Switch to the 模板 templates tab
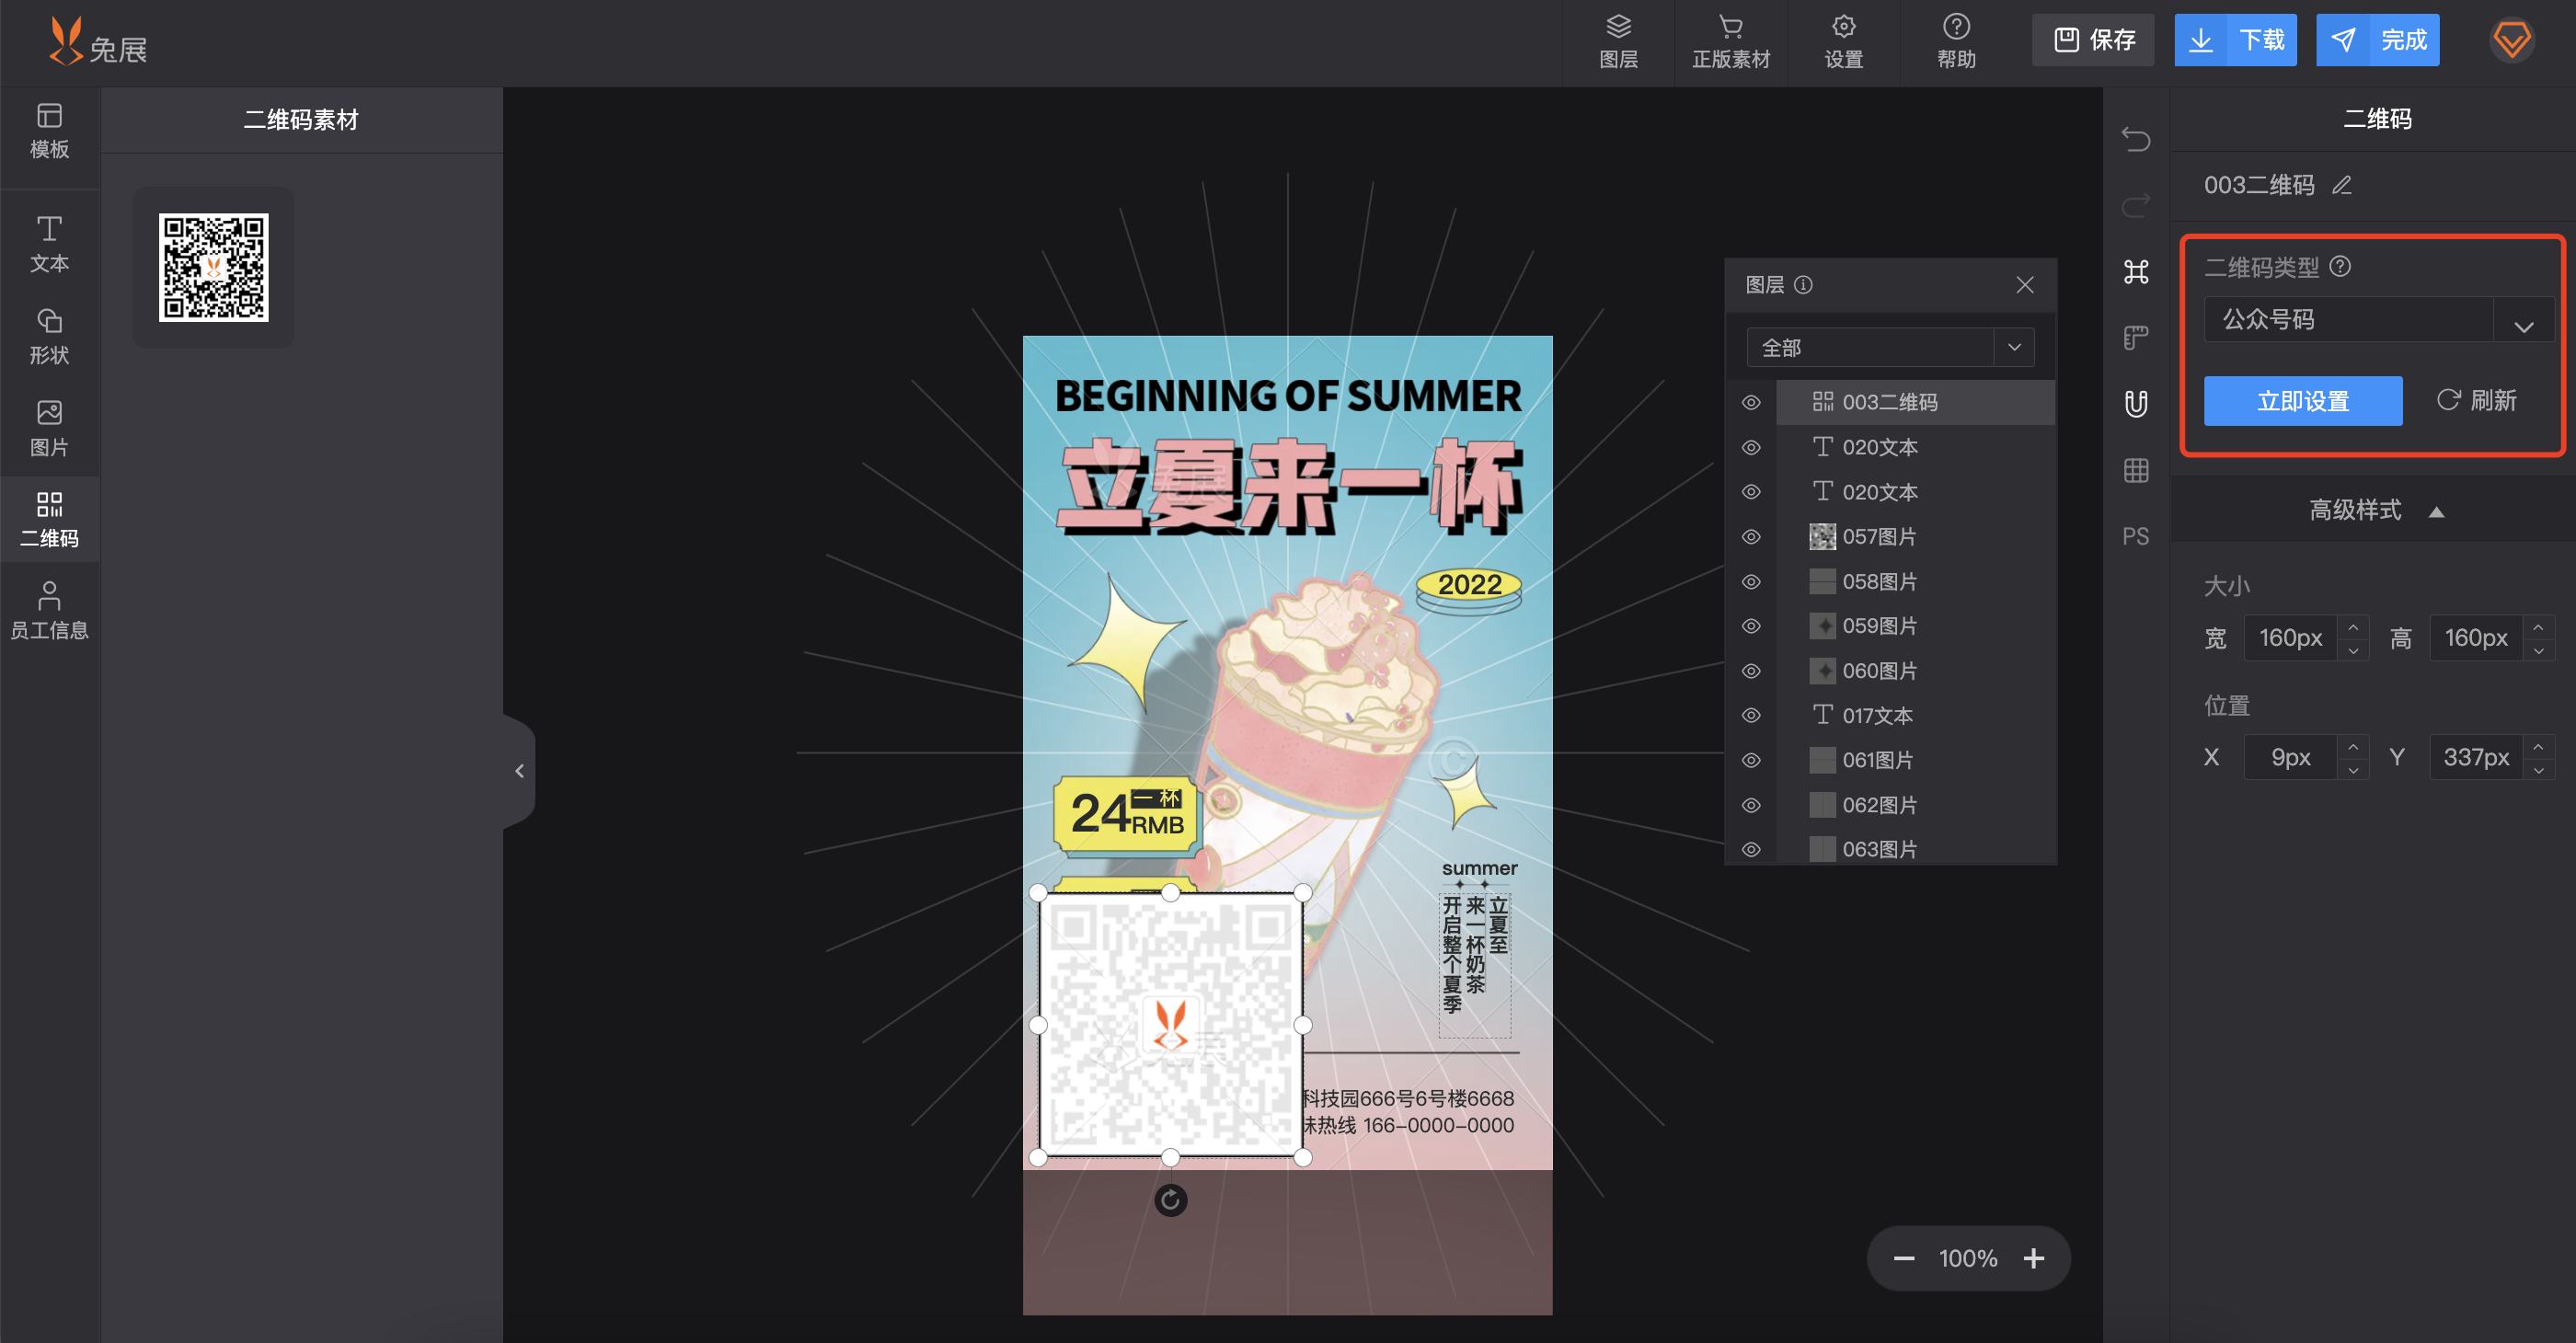2576x1343 pixels. point(49,131)
